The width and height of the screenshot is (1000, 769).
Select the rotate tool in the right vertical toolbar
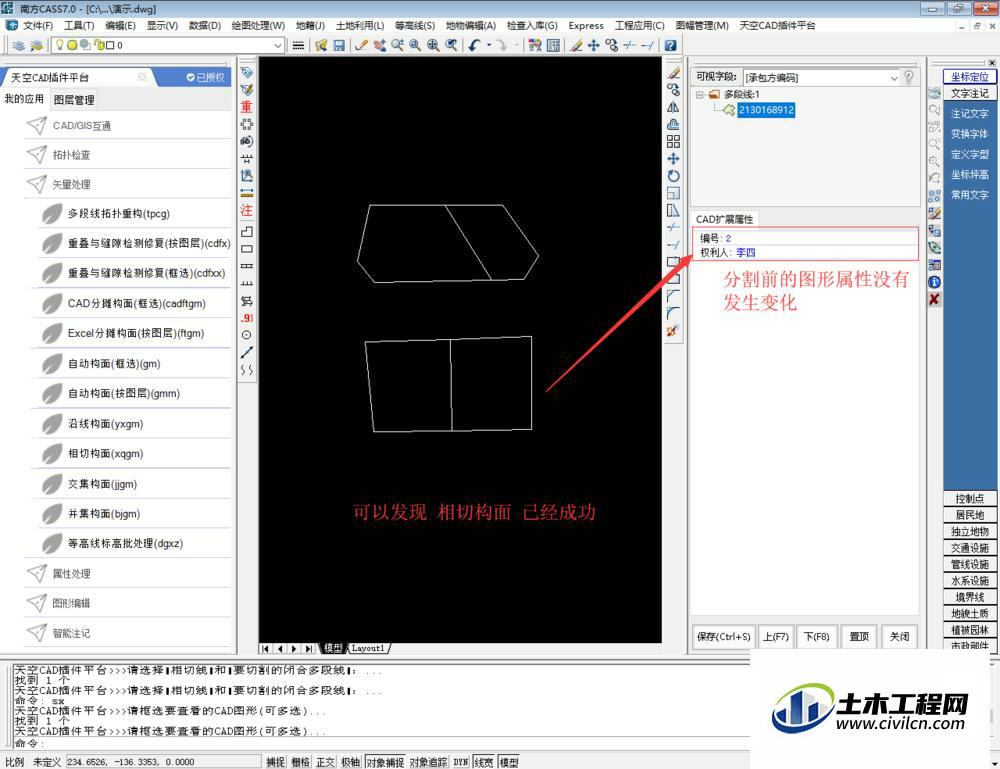[x=673, y=176]
